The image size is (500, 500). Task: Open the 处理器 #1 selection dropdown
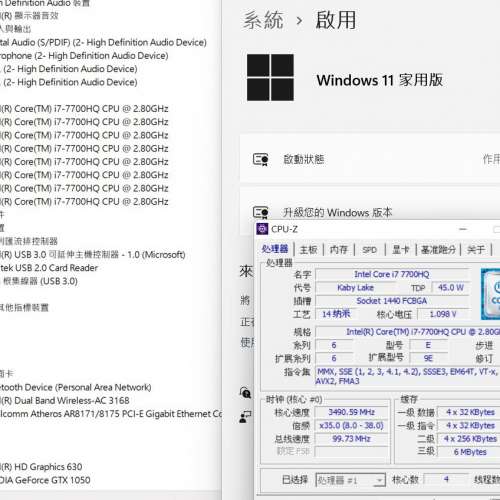[x=351, y=480]
